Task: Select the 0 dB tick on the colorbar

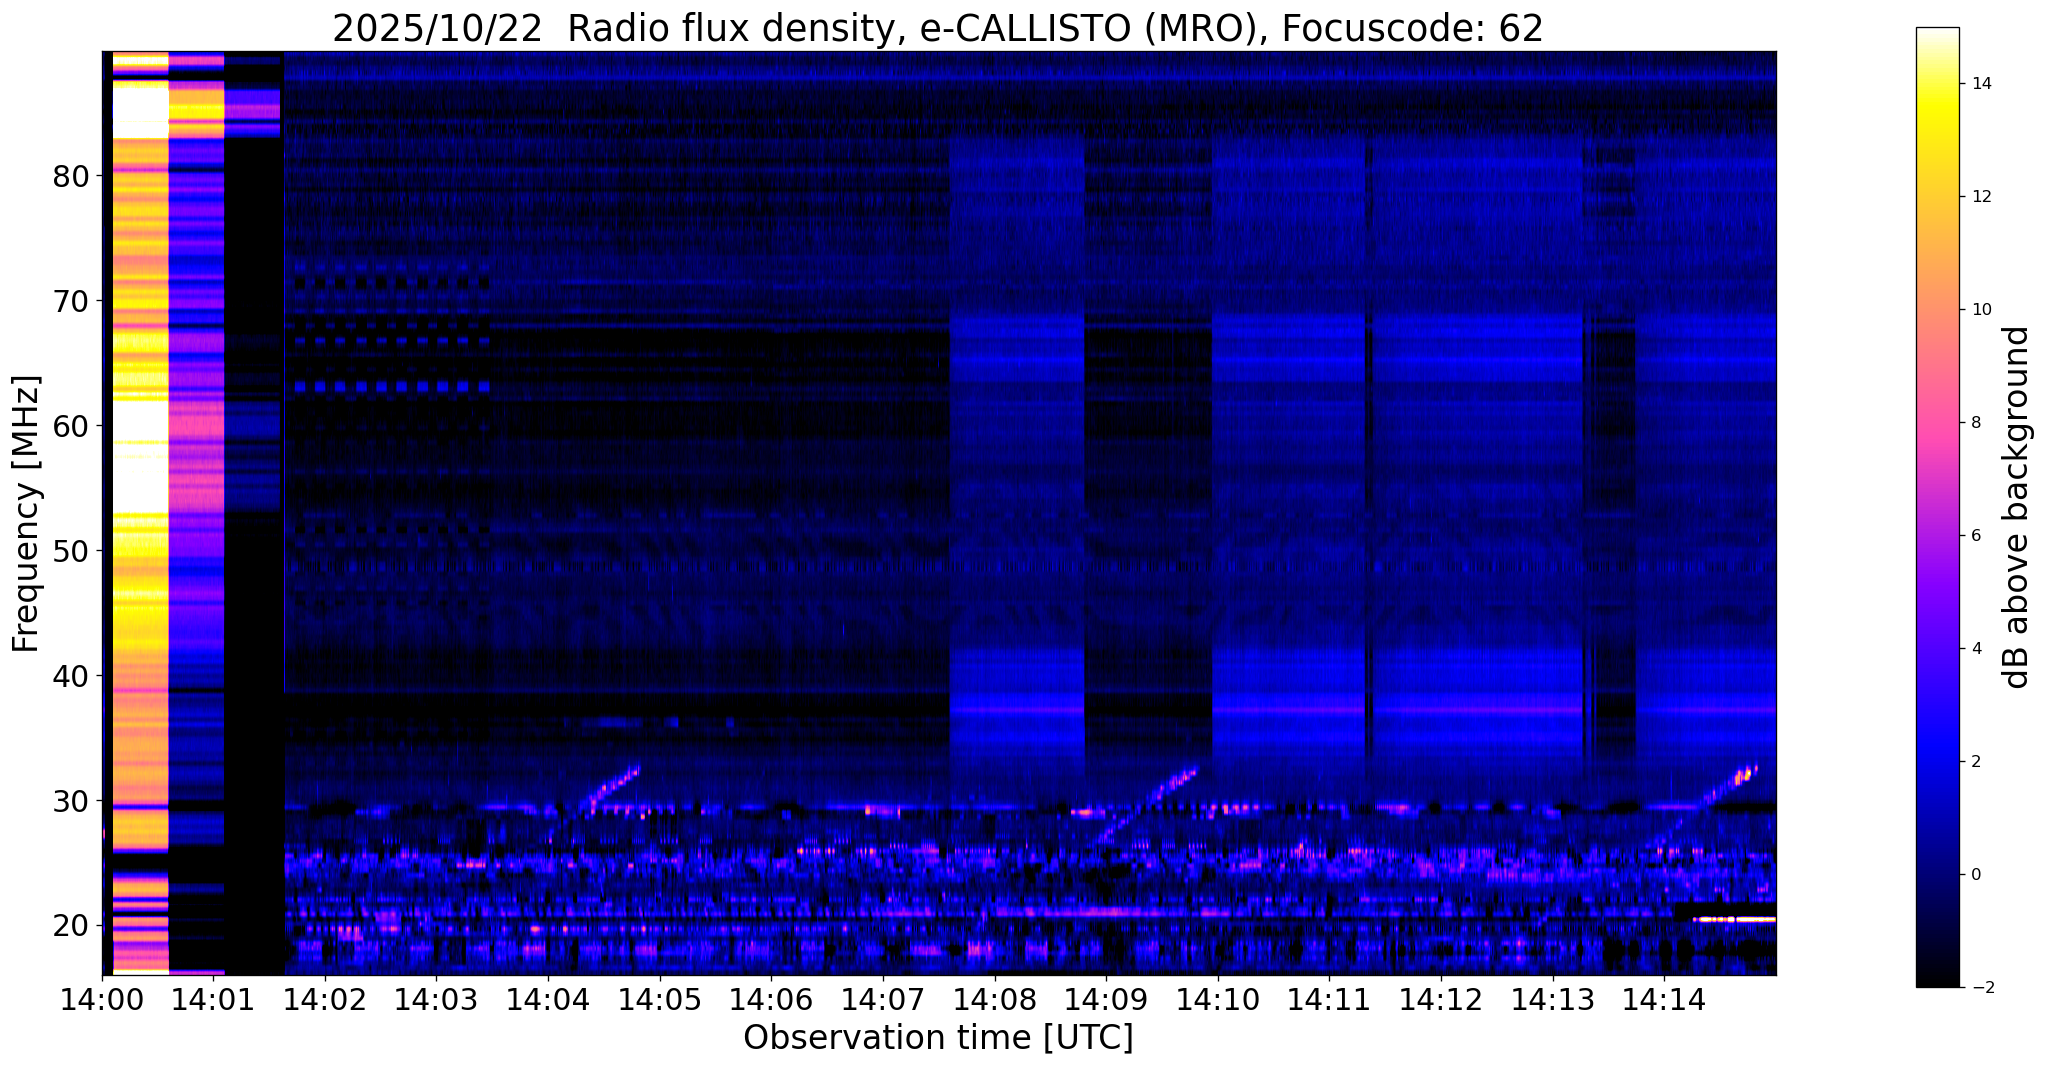Action: point(1975,875)
